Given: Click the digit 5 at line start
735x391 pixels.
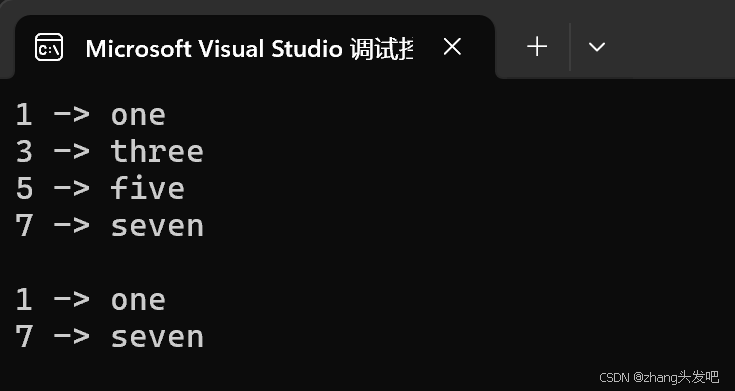Looking at the screenshot, I should tap(24, 189).
